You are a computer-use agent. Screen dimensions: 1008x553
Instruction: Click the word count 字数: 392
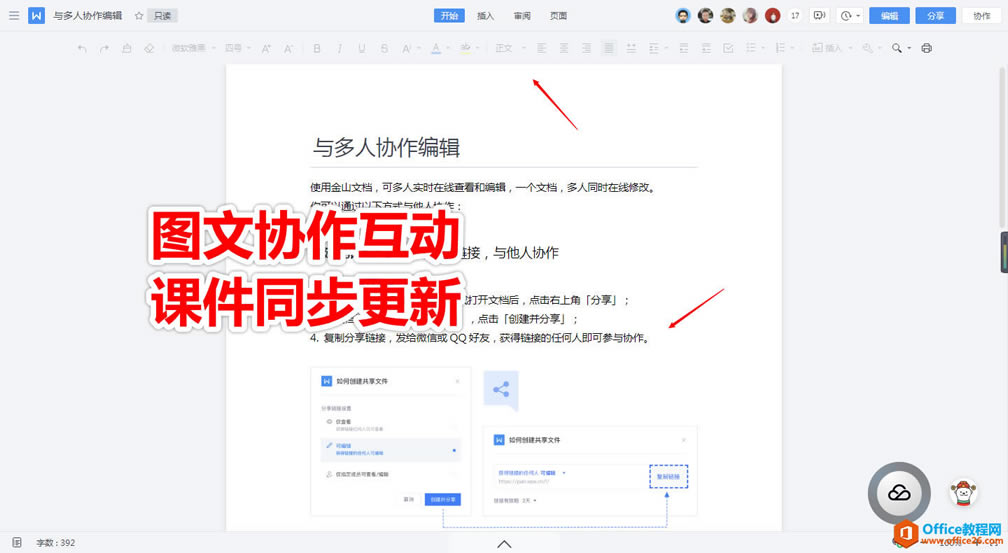[55, 543]
